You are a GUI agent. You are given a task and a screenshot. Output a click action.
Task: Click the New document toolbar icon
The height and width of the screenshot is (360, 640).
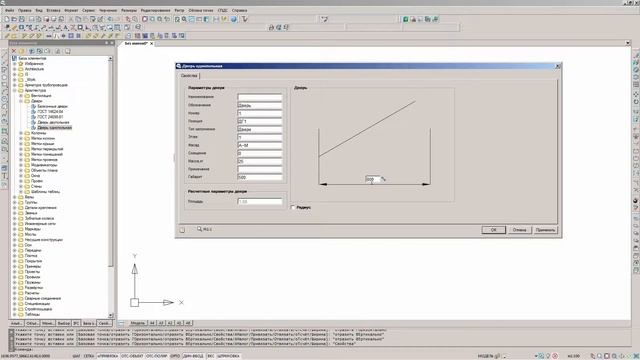(x=7, y=19)
